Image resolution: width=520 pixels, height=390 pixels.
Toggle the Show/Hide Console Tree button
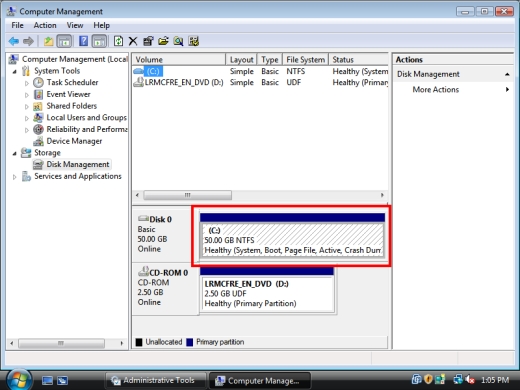[x=64, y=41]
